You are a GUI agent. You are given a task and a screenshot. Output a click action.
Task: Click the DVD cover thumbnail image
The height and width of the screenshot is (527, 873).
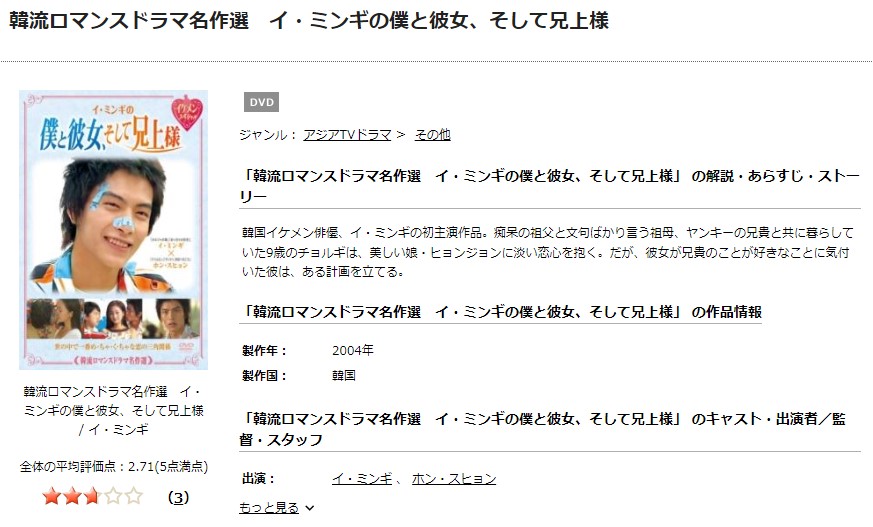(114, 230)
